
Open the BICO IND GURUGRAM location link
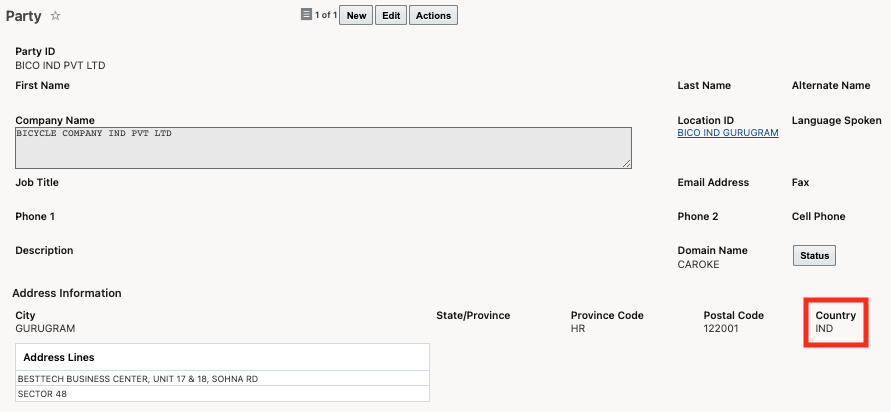[x=727, y=133]
